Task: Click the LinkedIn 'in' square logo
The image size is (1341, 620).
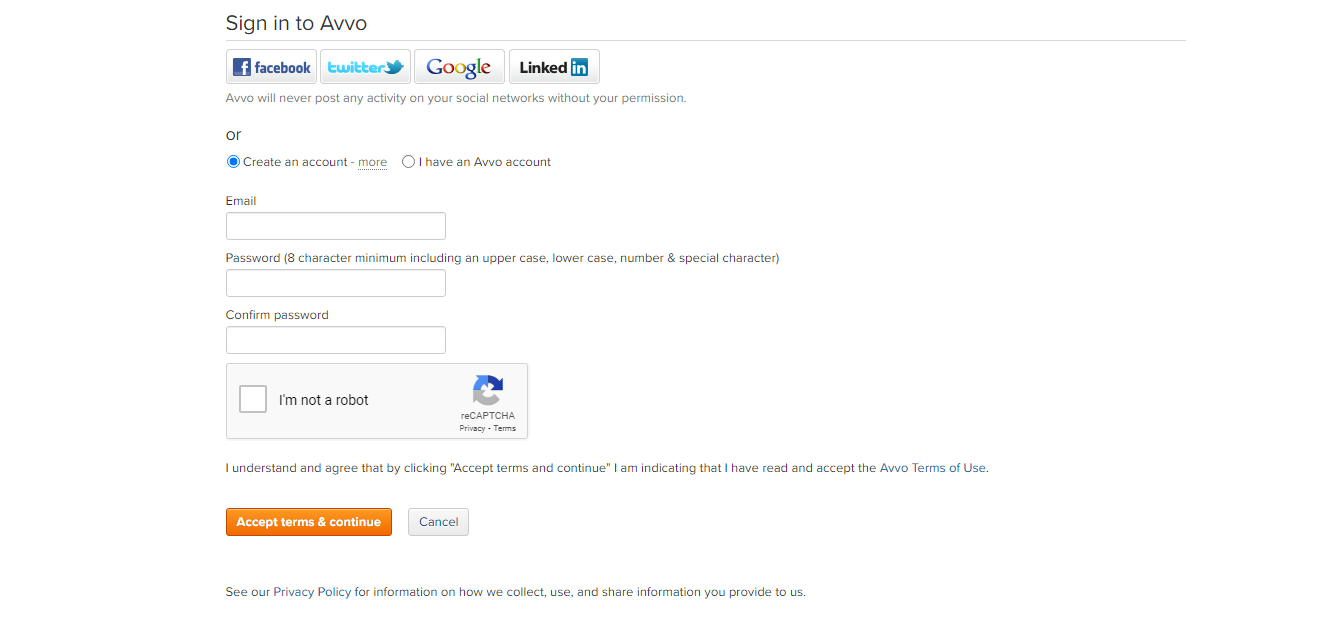Action: click(580, 66)
